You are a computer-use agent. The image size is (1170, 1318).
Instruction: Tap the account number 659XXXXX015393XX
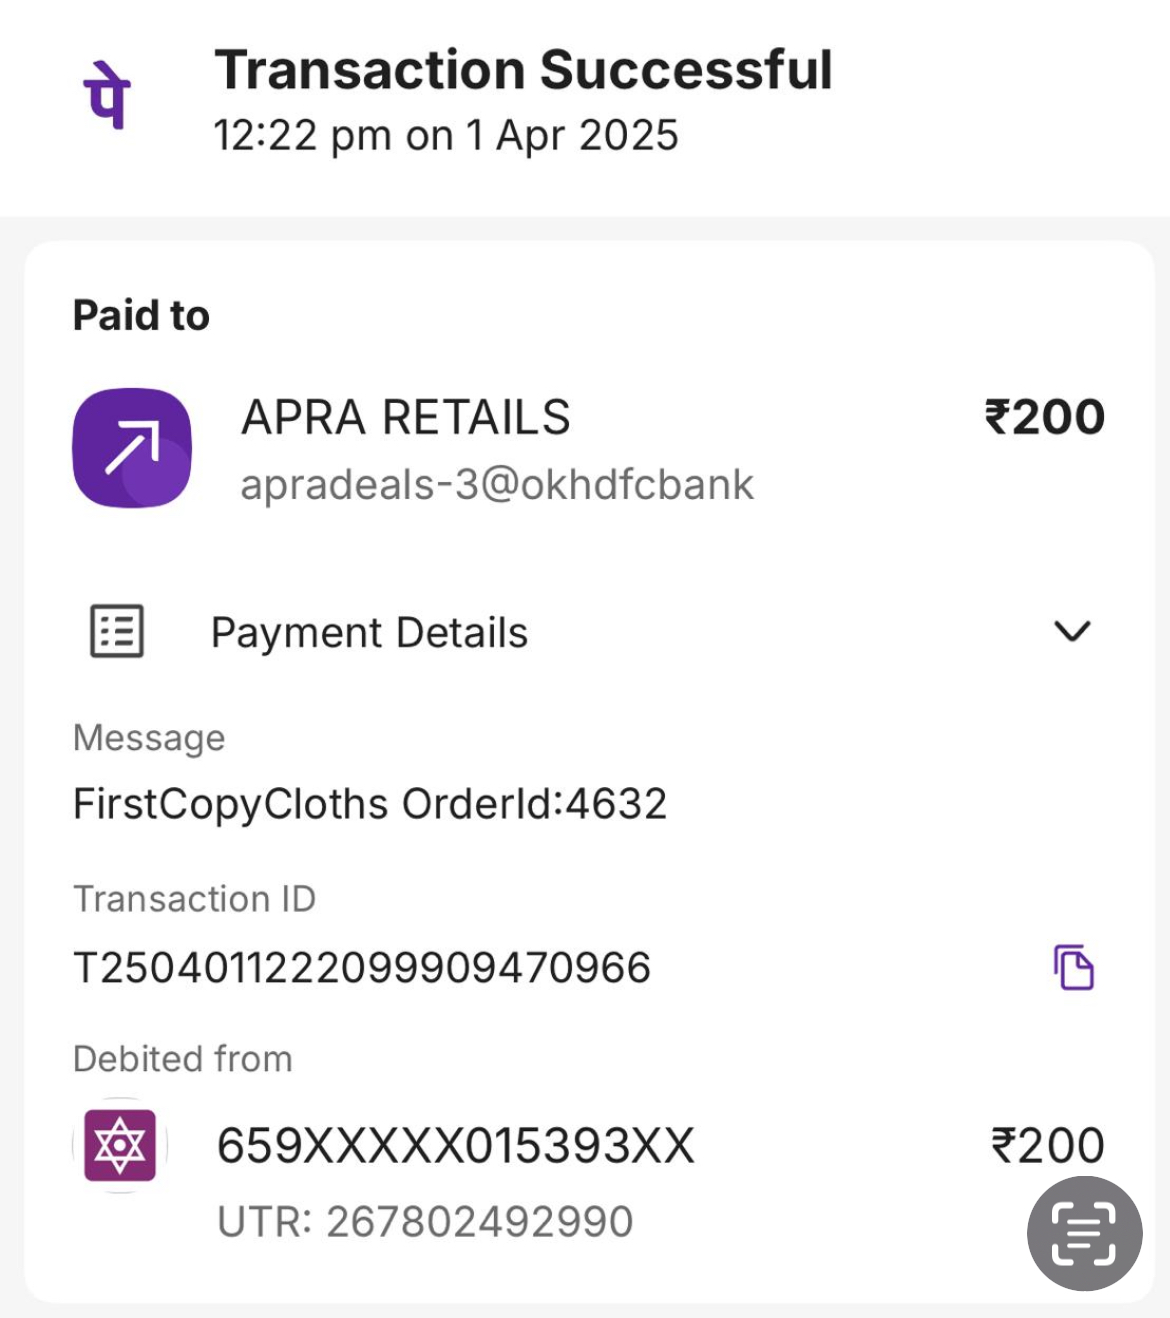tap(455, 1146)
